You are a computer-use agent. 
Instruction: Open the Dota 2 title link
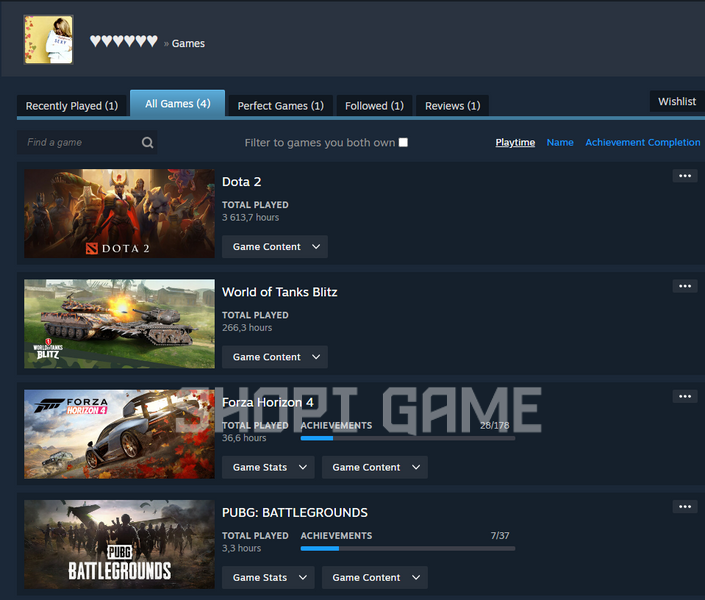point(241,182)
